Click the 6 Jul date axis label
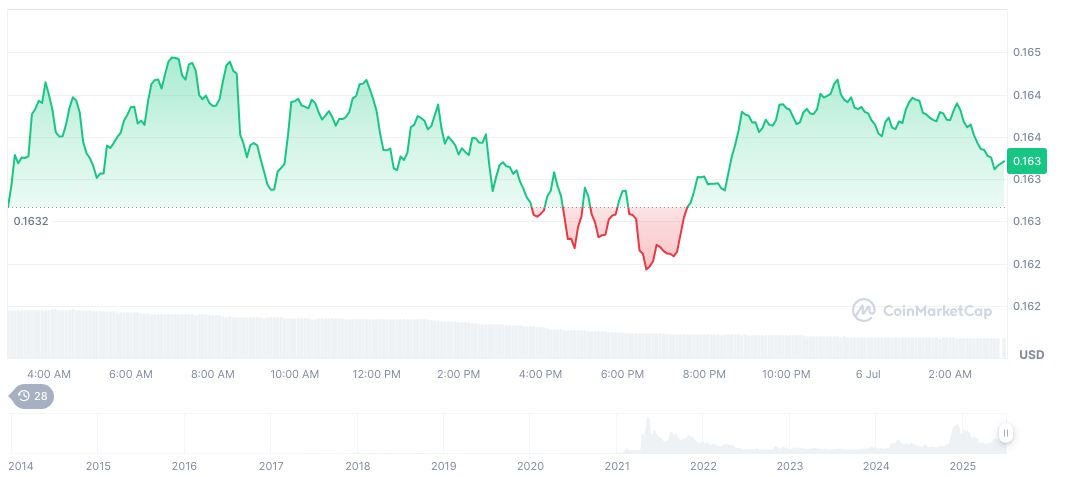 coord(866,374)
